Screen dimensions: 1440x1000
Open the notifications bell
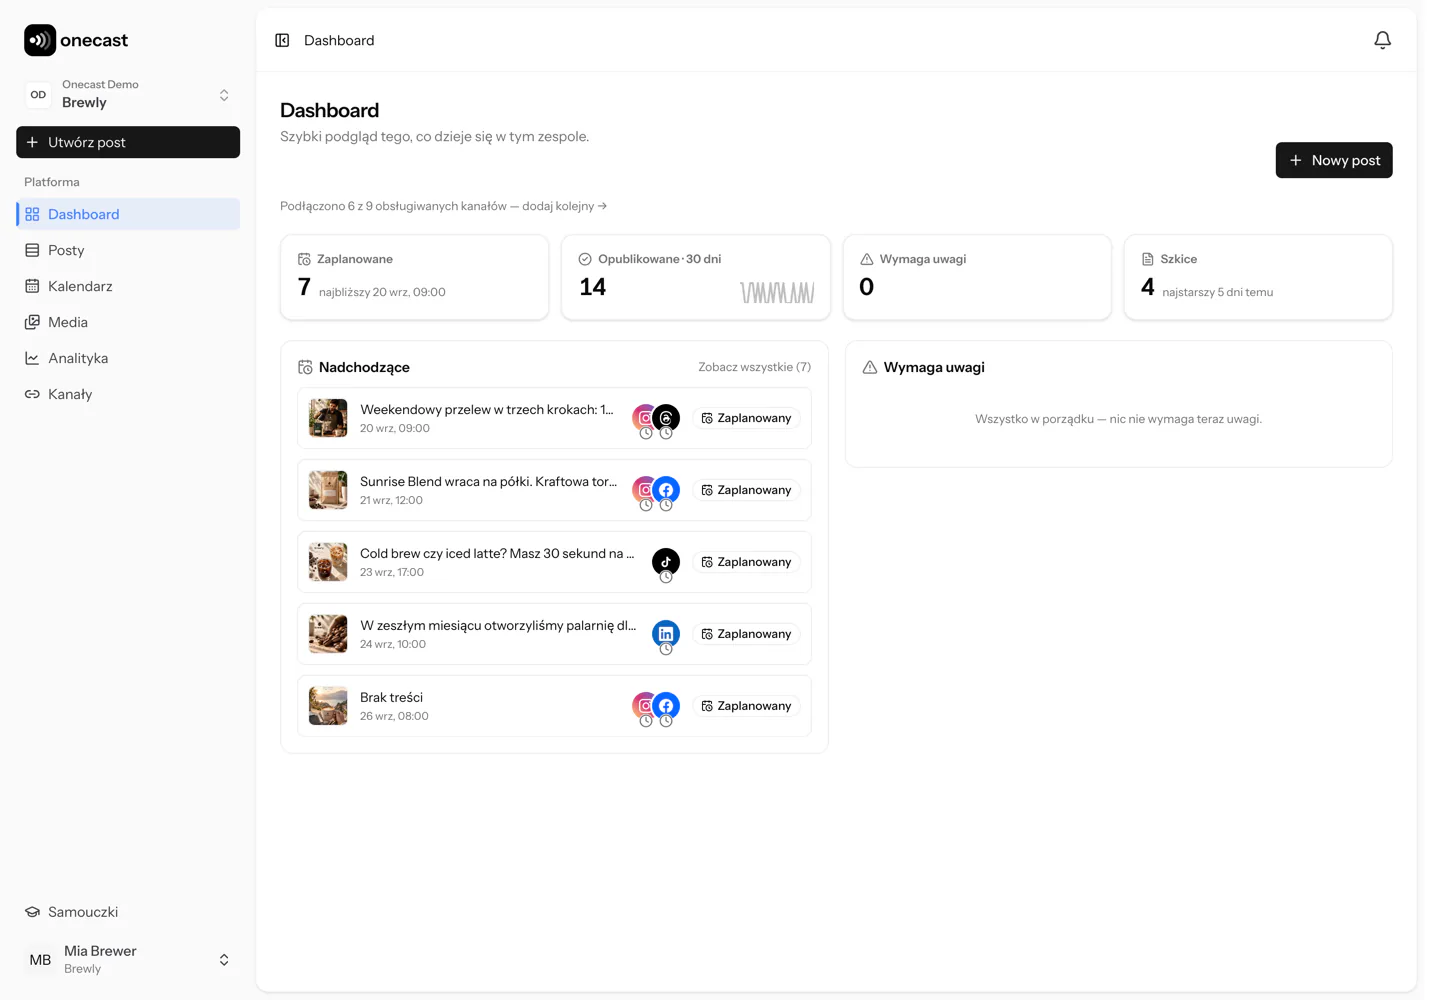click(1382, 40)
